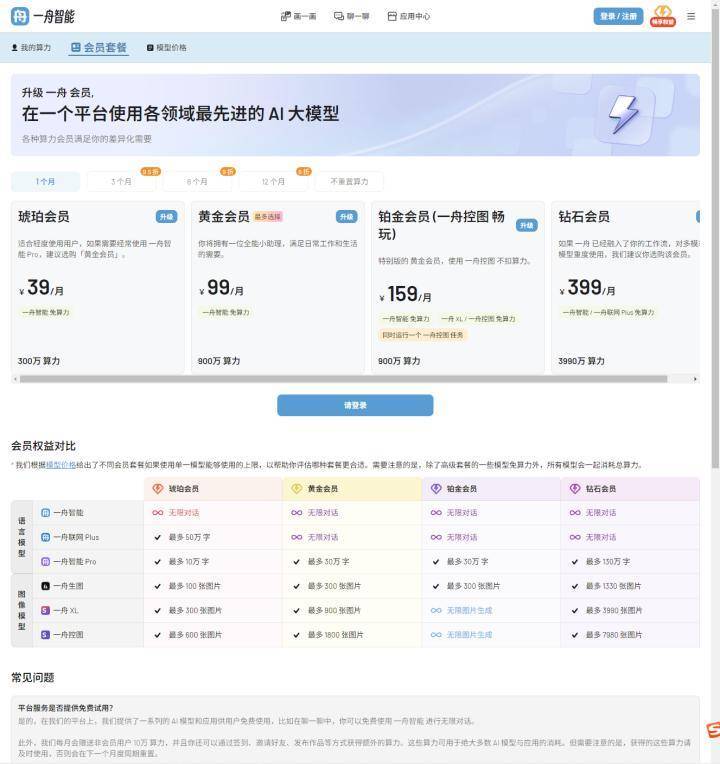Switch to 会员套餐 tab

click(98, 47)
